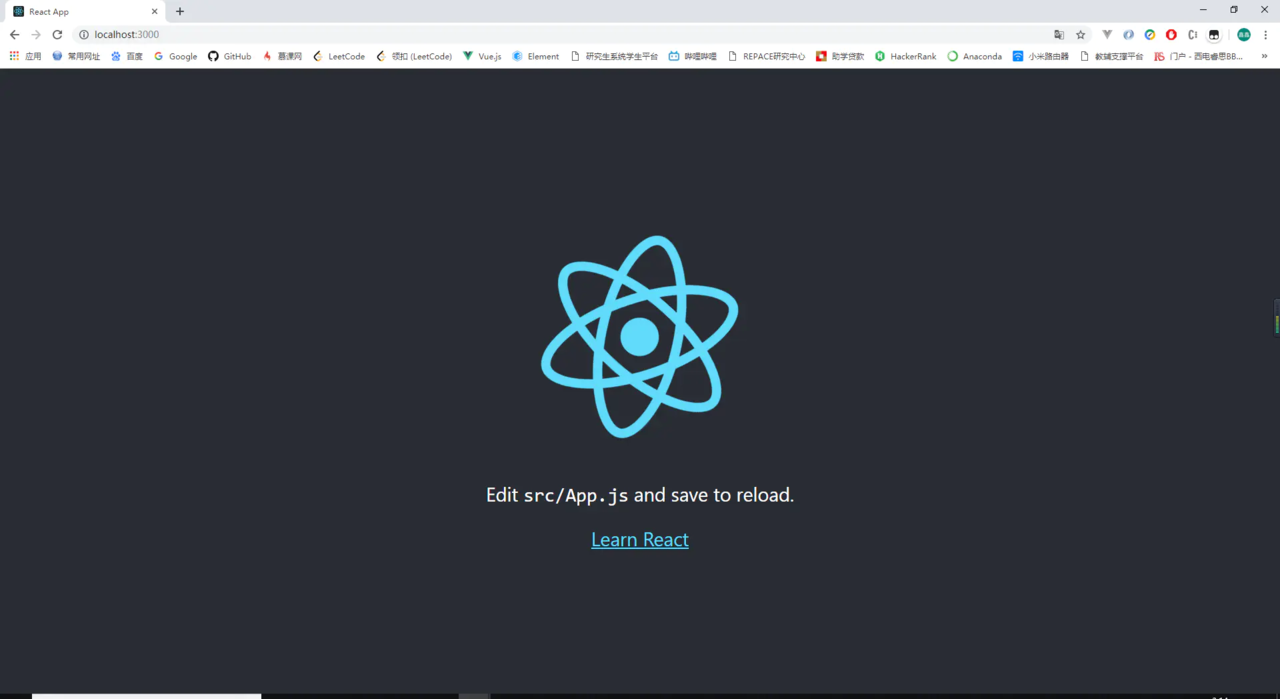
Task: Open the plain LeetCode bookmark
Action: click(x=339, y=56)
